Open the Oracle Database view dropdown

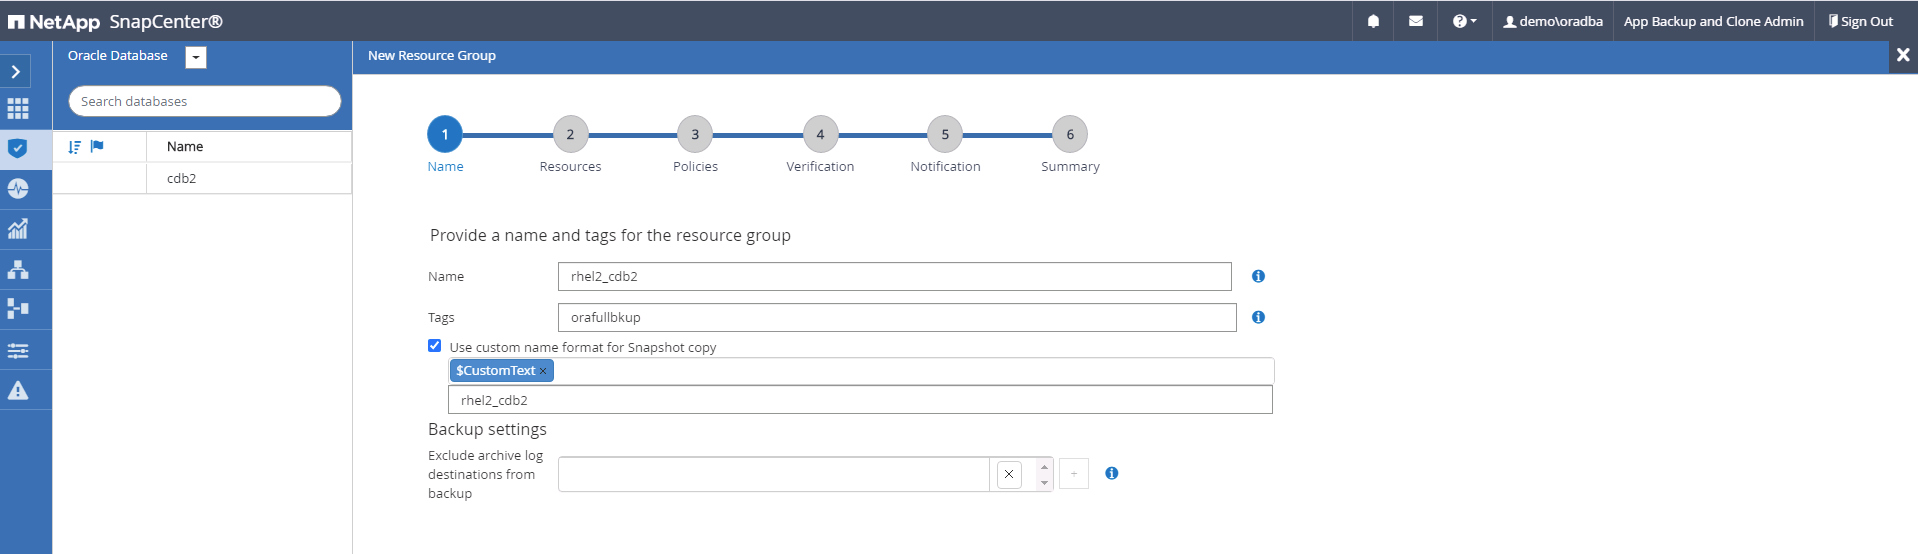(196, 58)
